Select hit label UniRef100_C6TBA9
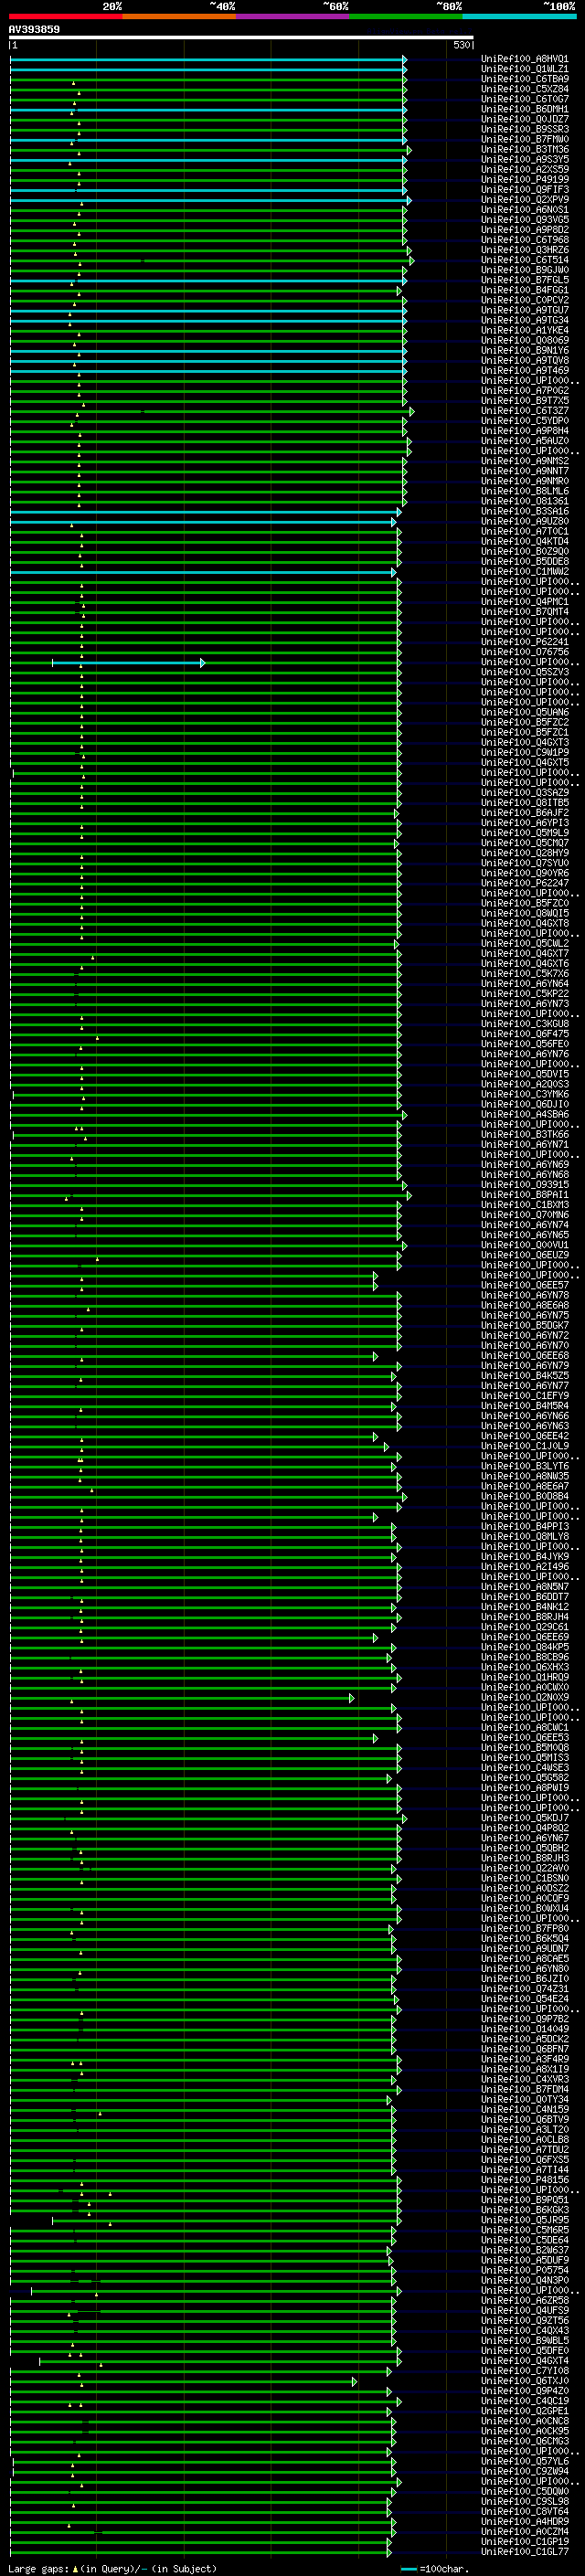Image resolution: width=585 pixels, height=2576 pixels. click(525, 79)
